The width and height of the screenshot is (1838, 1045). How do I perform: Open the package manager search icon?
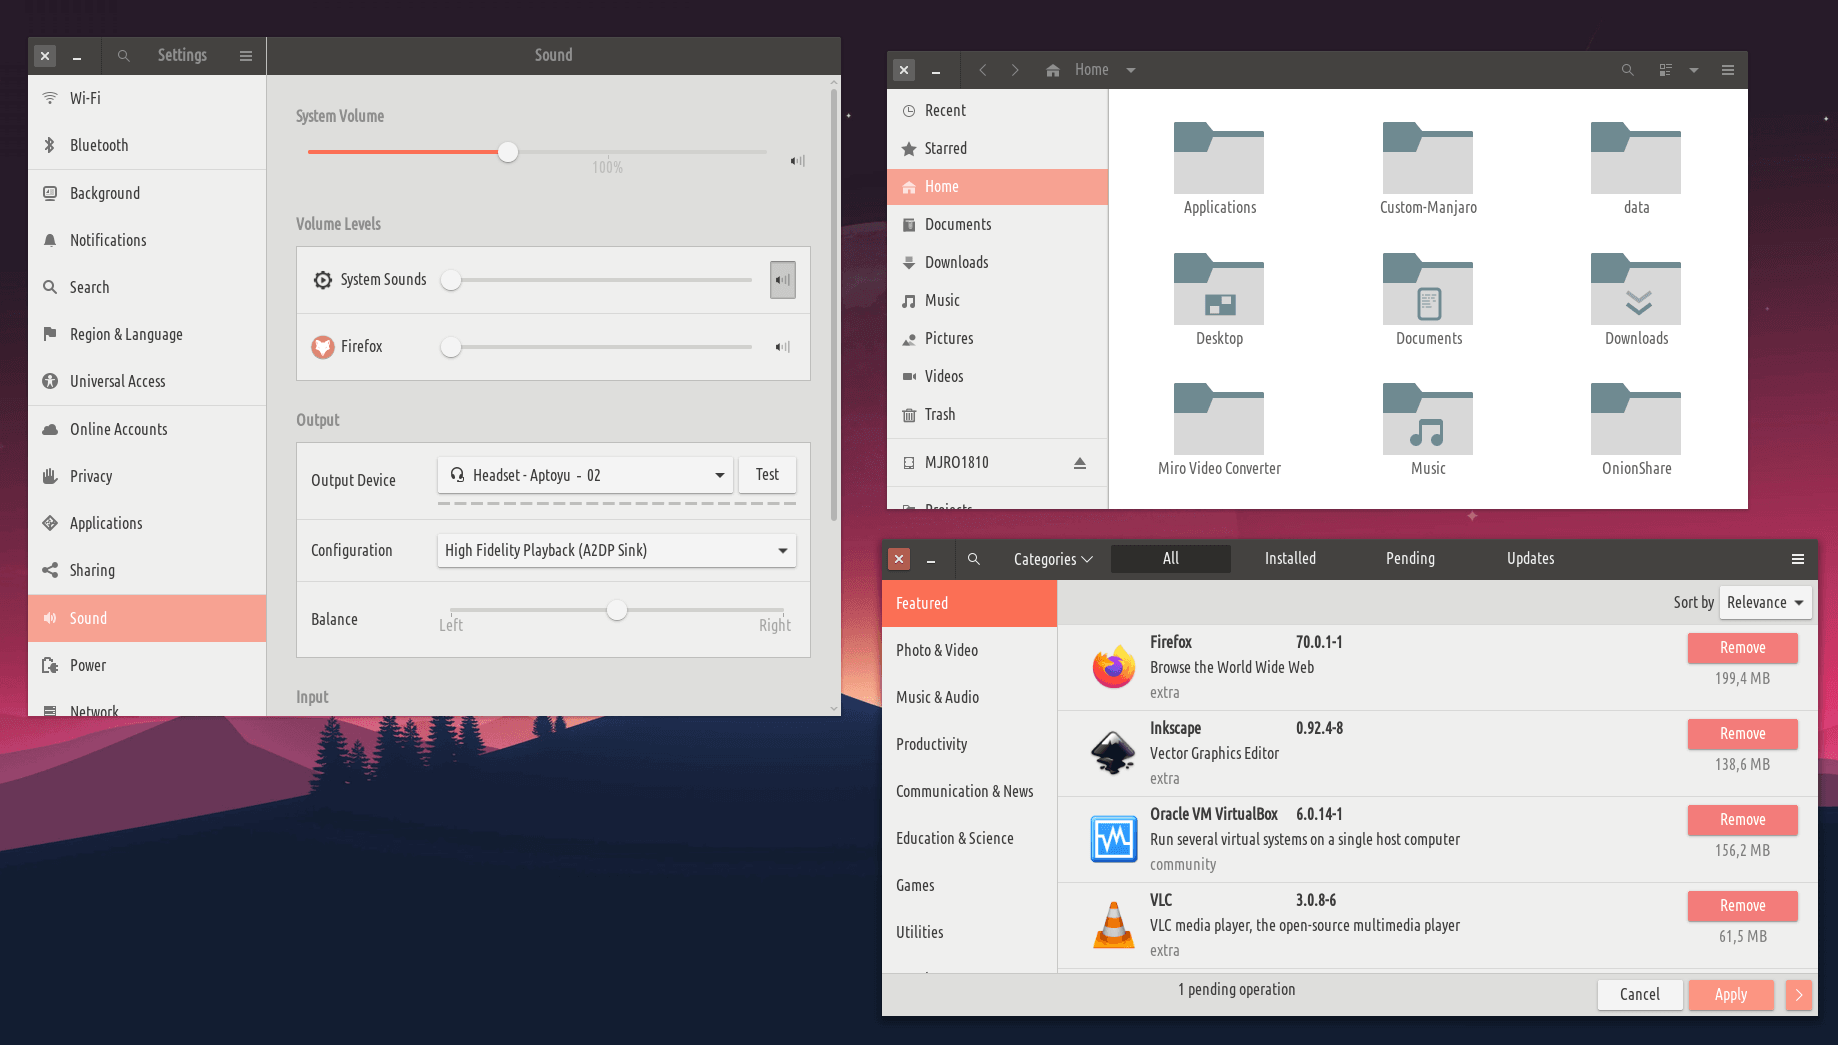pos(973,559)
